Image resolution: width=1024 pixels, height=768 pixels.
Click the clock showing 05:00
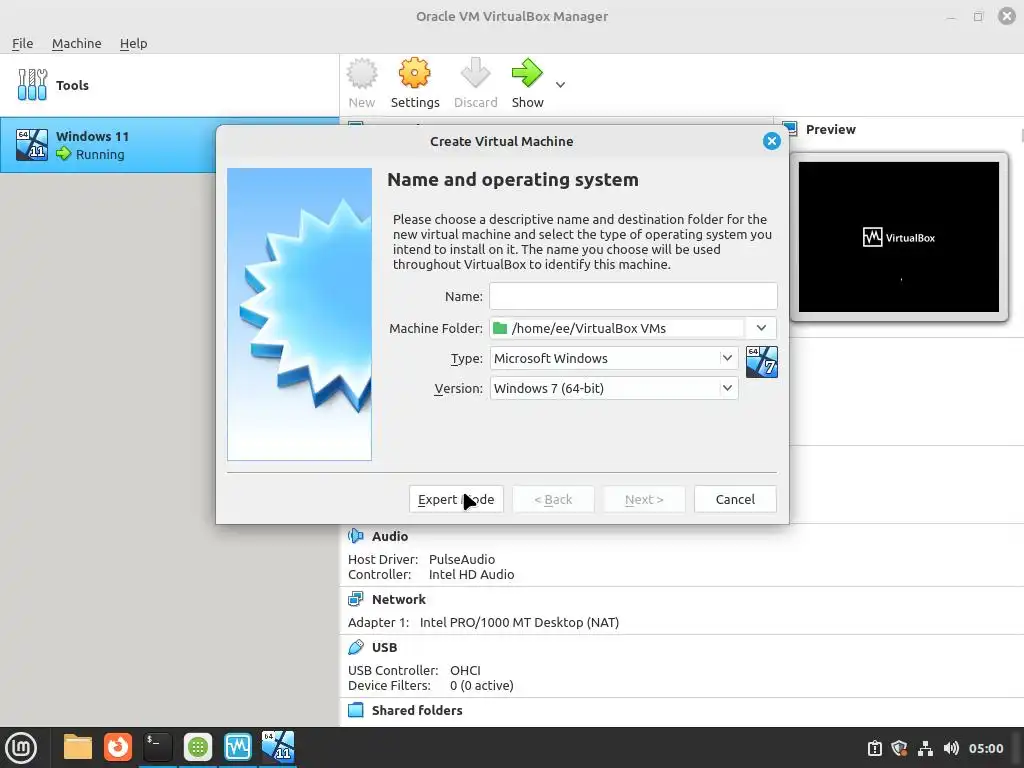985,748
